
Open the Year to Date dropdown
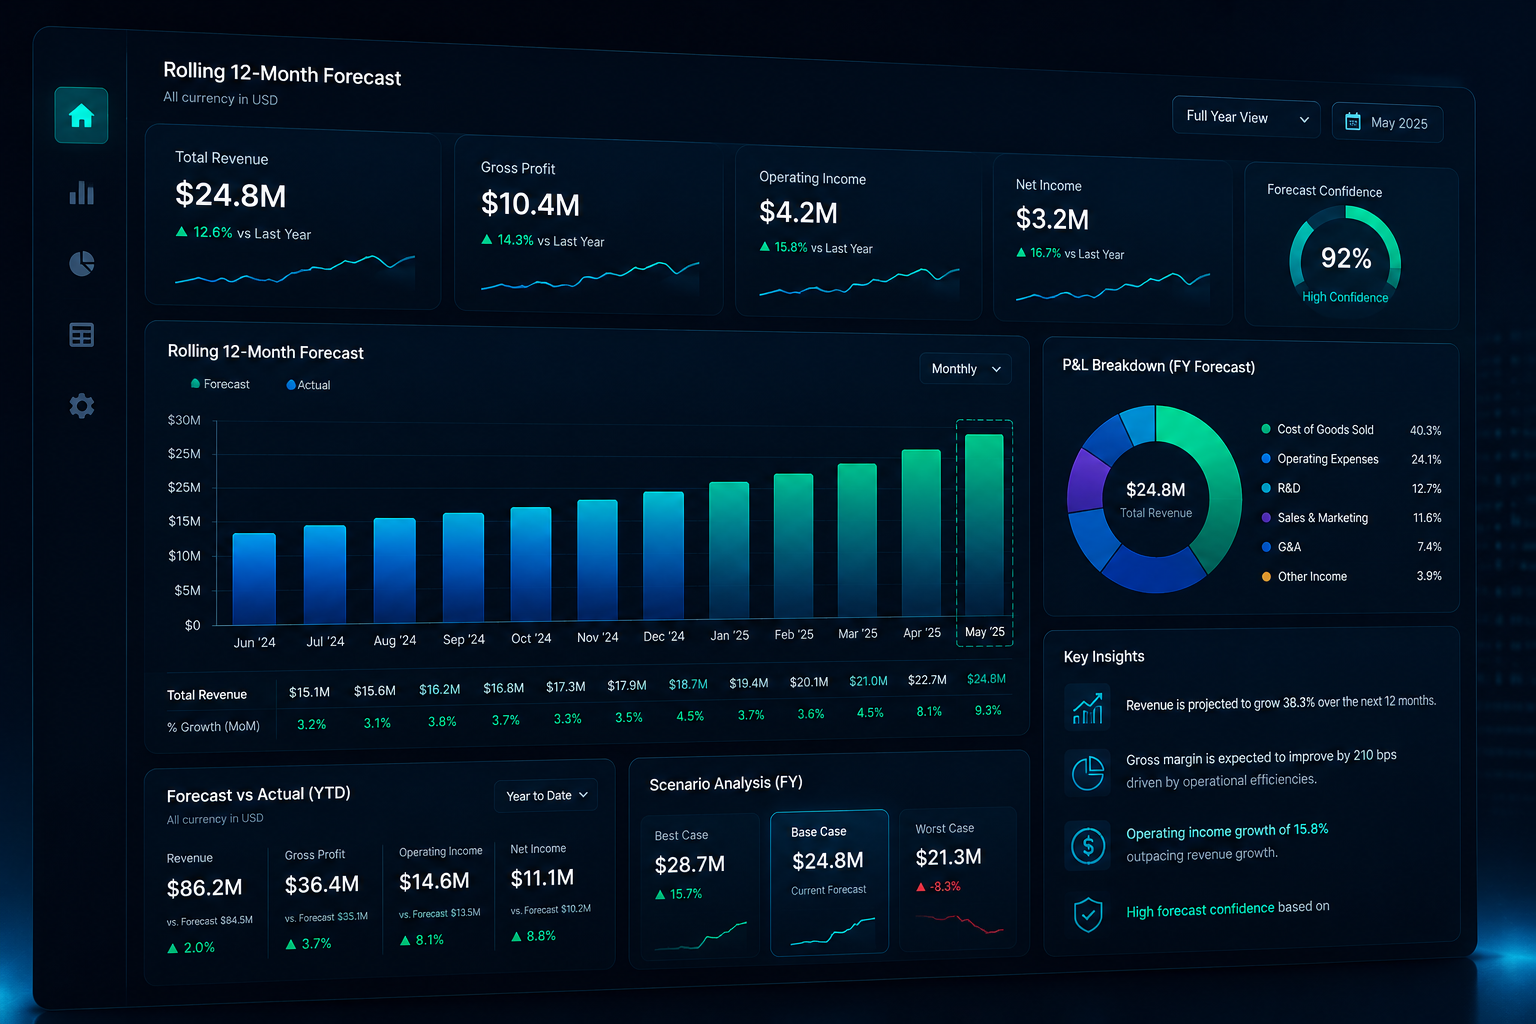point(546,796)
